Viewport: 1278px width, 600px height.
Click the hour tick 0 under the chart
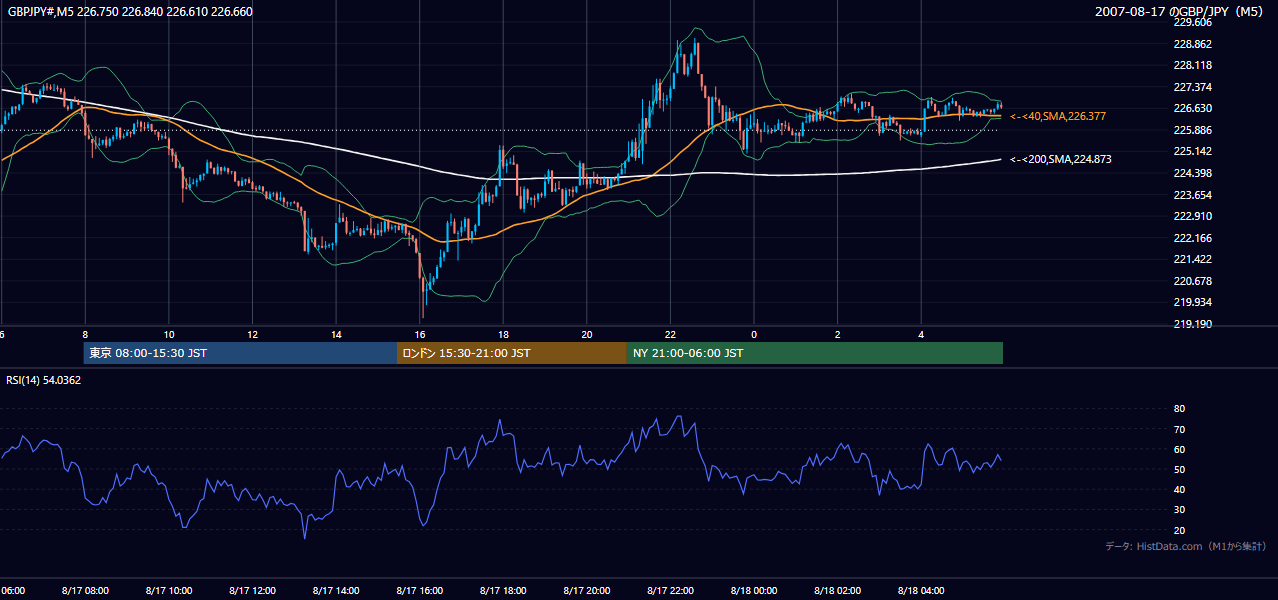(x=754, y=334)
